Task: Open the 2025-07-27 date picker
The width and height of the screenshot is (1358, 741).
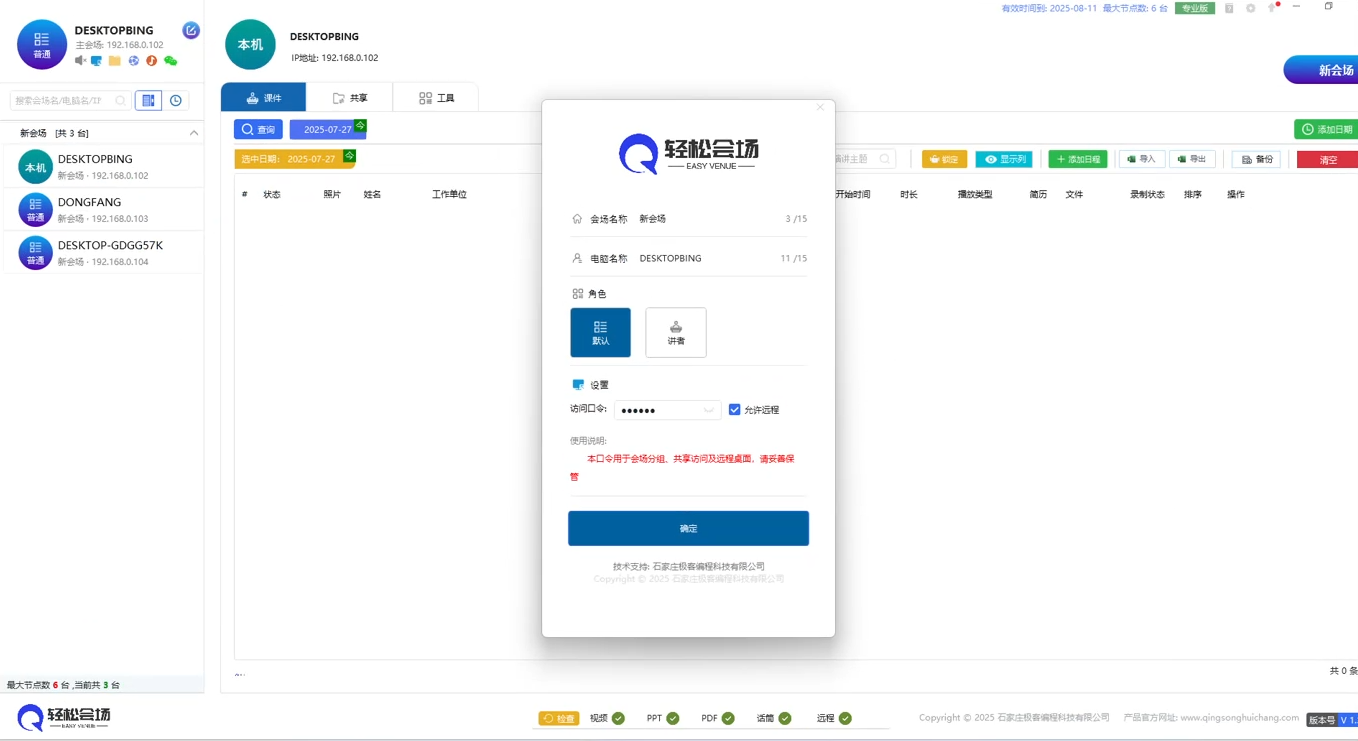Action: pos(328,130)
